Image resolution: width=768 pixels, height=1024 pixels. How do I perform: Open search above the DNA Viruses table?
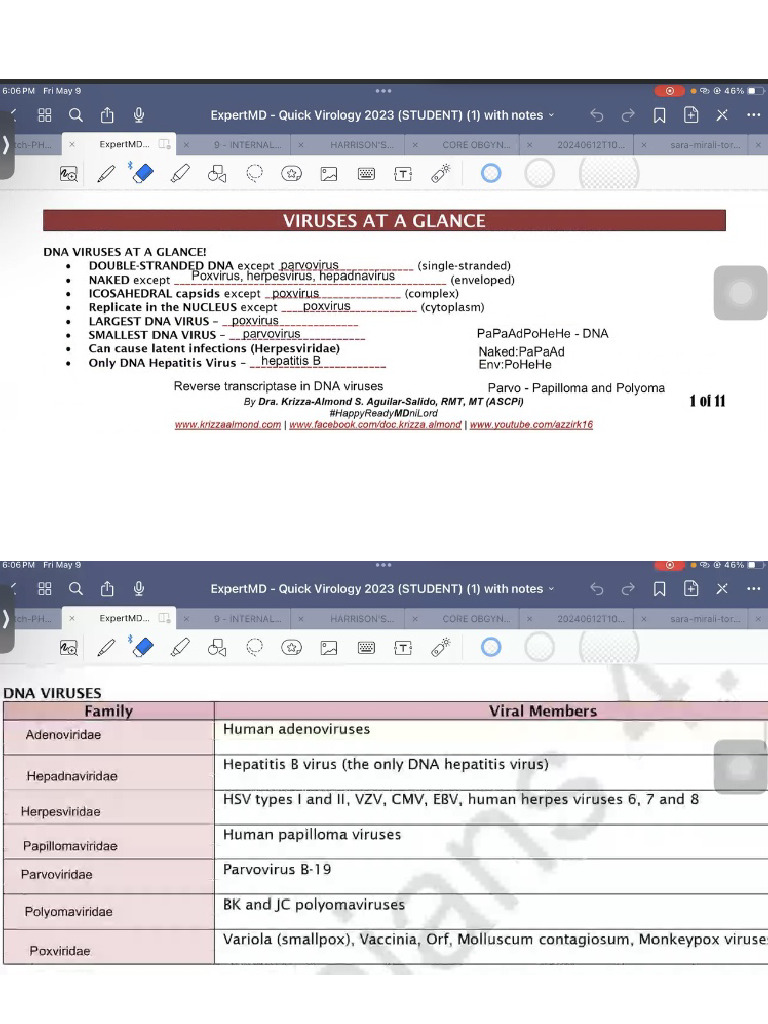76,589
